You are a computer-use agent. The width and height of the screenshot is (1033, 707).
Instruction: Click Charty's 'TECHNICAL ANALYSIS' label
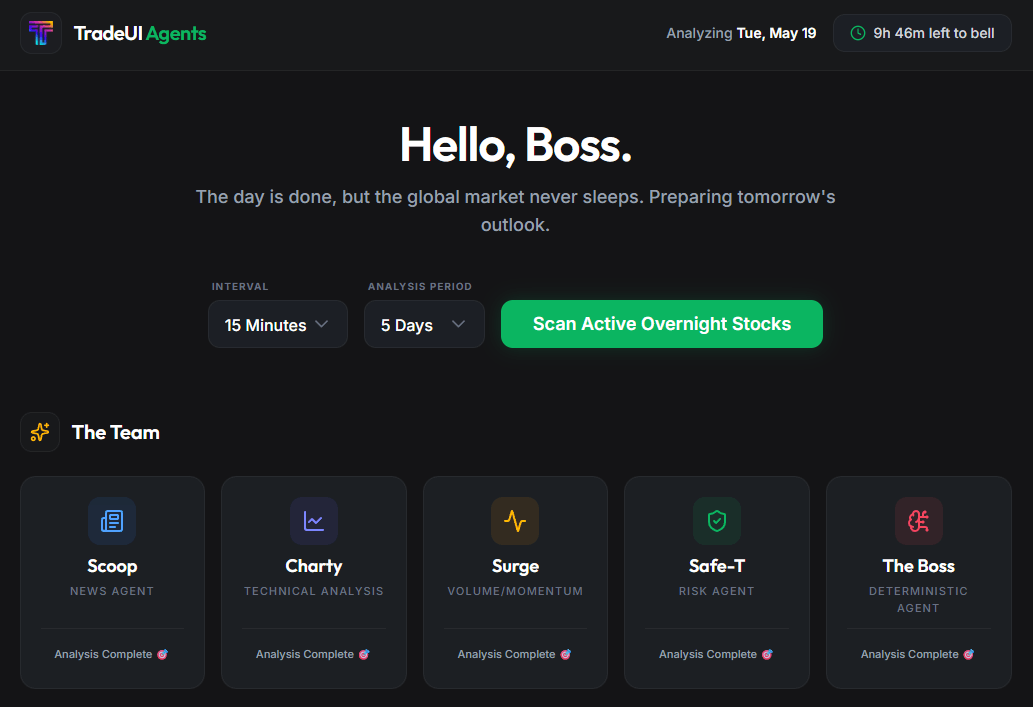314,591
